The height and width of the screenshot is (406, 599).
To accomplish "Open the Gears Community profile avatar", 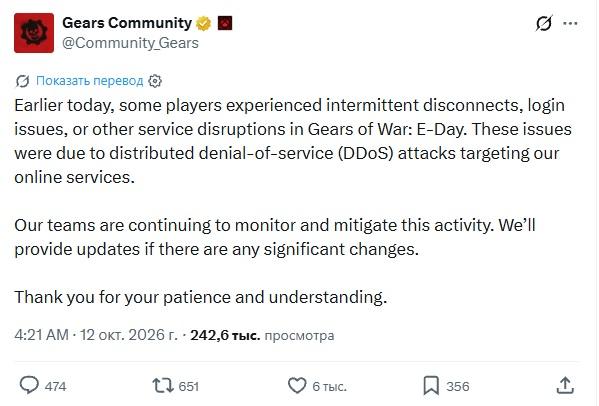I will 34,33.
